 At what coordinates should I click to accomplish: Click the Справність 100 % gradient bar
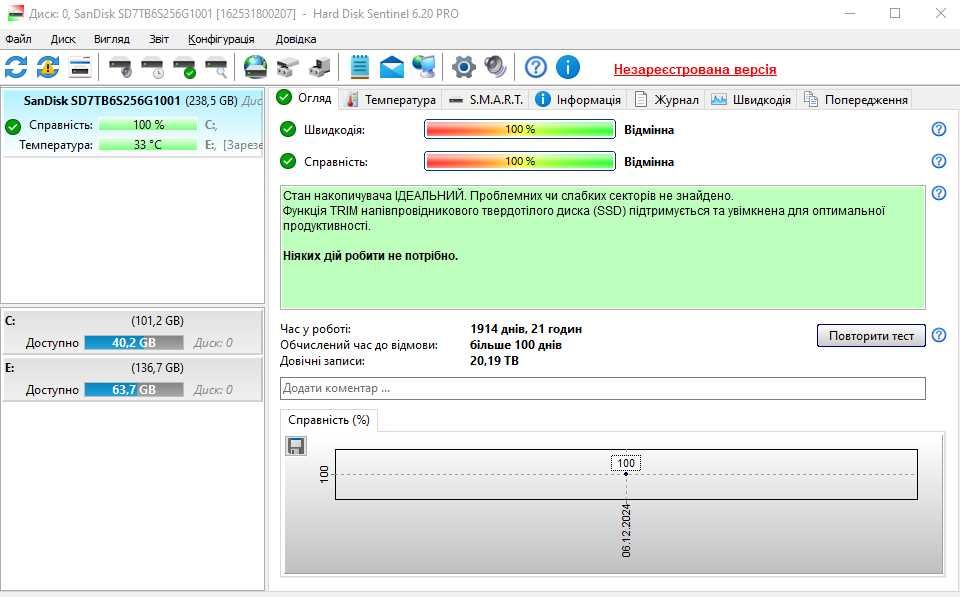(x=520, y=161)
